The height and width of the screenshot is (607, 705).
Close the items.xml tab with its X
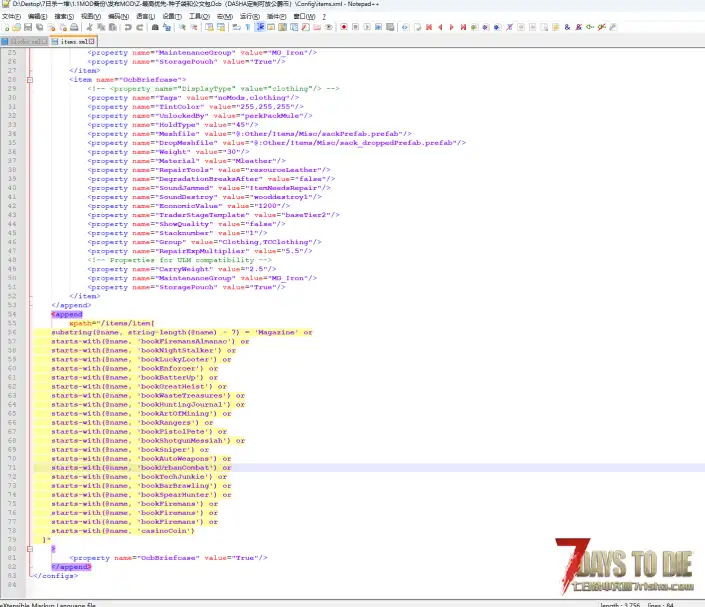point(92,41)
